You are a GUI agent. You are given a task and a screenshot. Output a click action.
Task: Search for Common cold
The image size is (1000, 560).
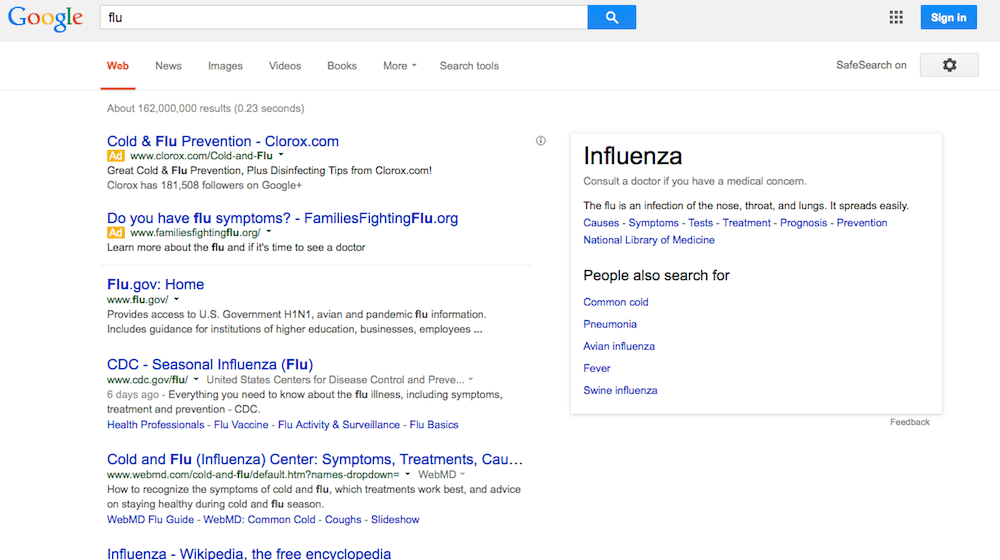tap(615, 302)
